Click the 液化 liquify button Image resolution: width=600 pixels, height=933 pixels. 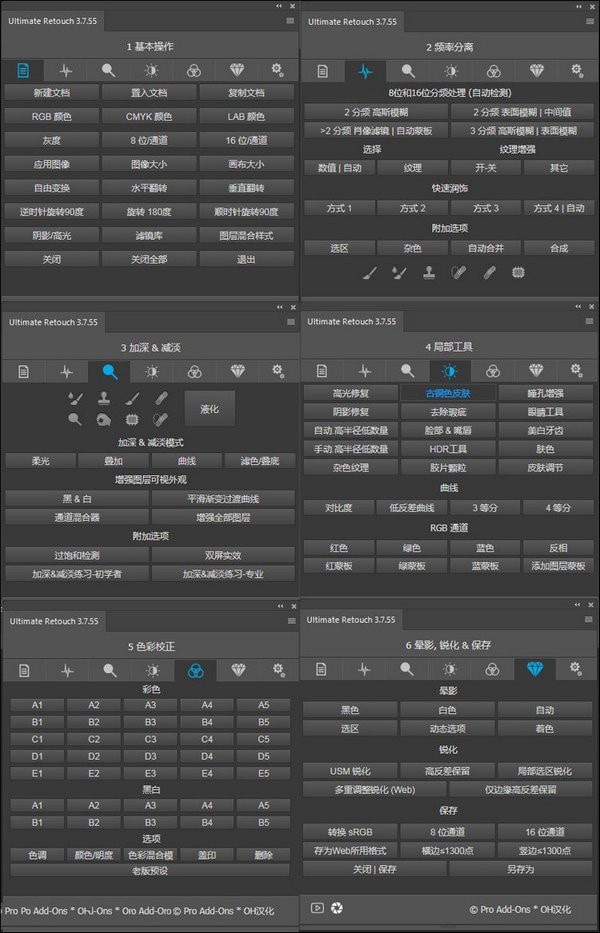point(210,409)
